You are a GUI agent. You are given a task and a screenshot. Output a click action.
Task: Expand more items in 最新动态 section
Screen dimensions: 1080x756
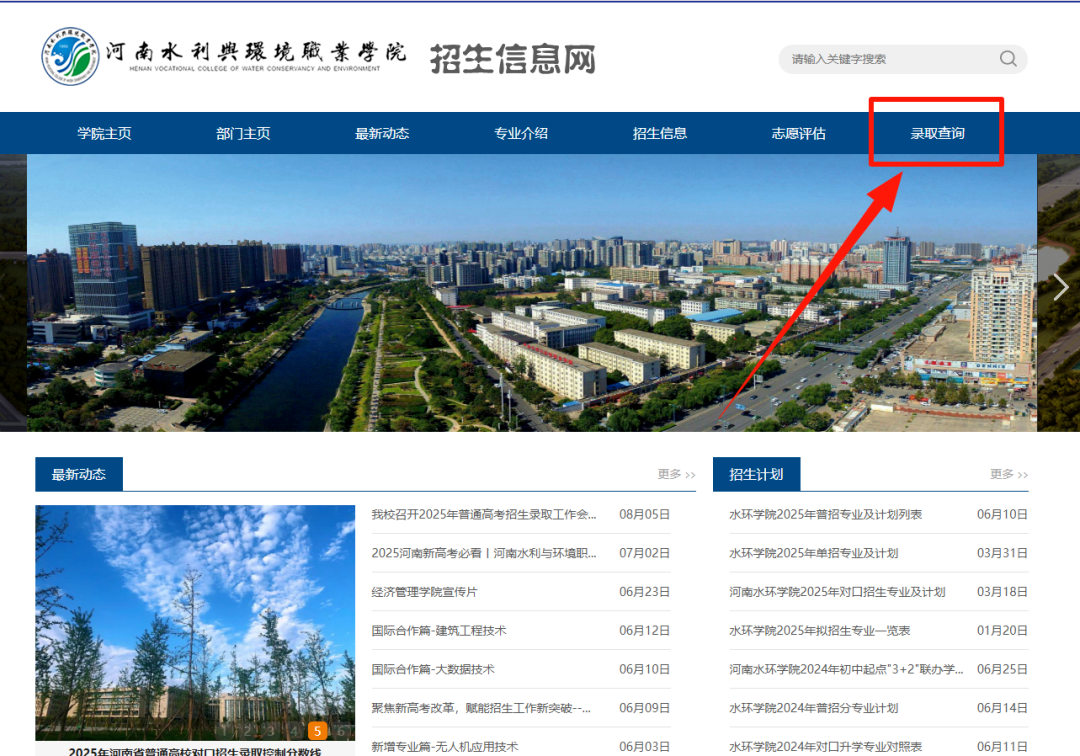tap(676, 474)
